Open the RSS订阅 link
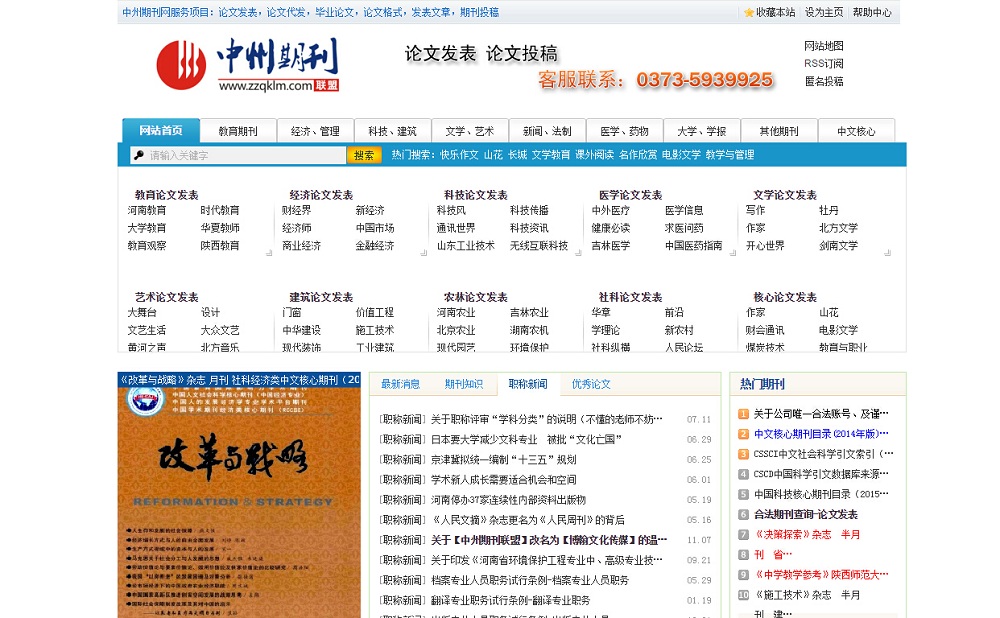1000x618 pixels. pos(824,64)
